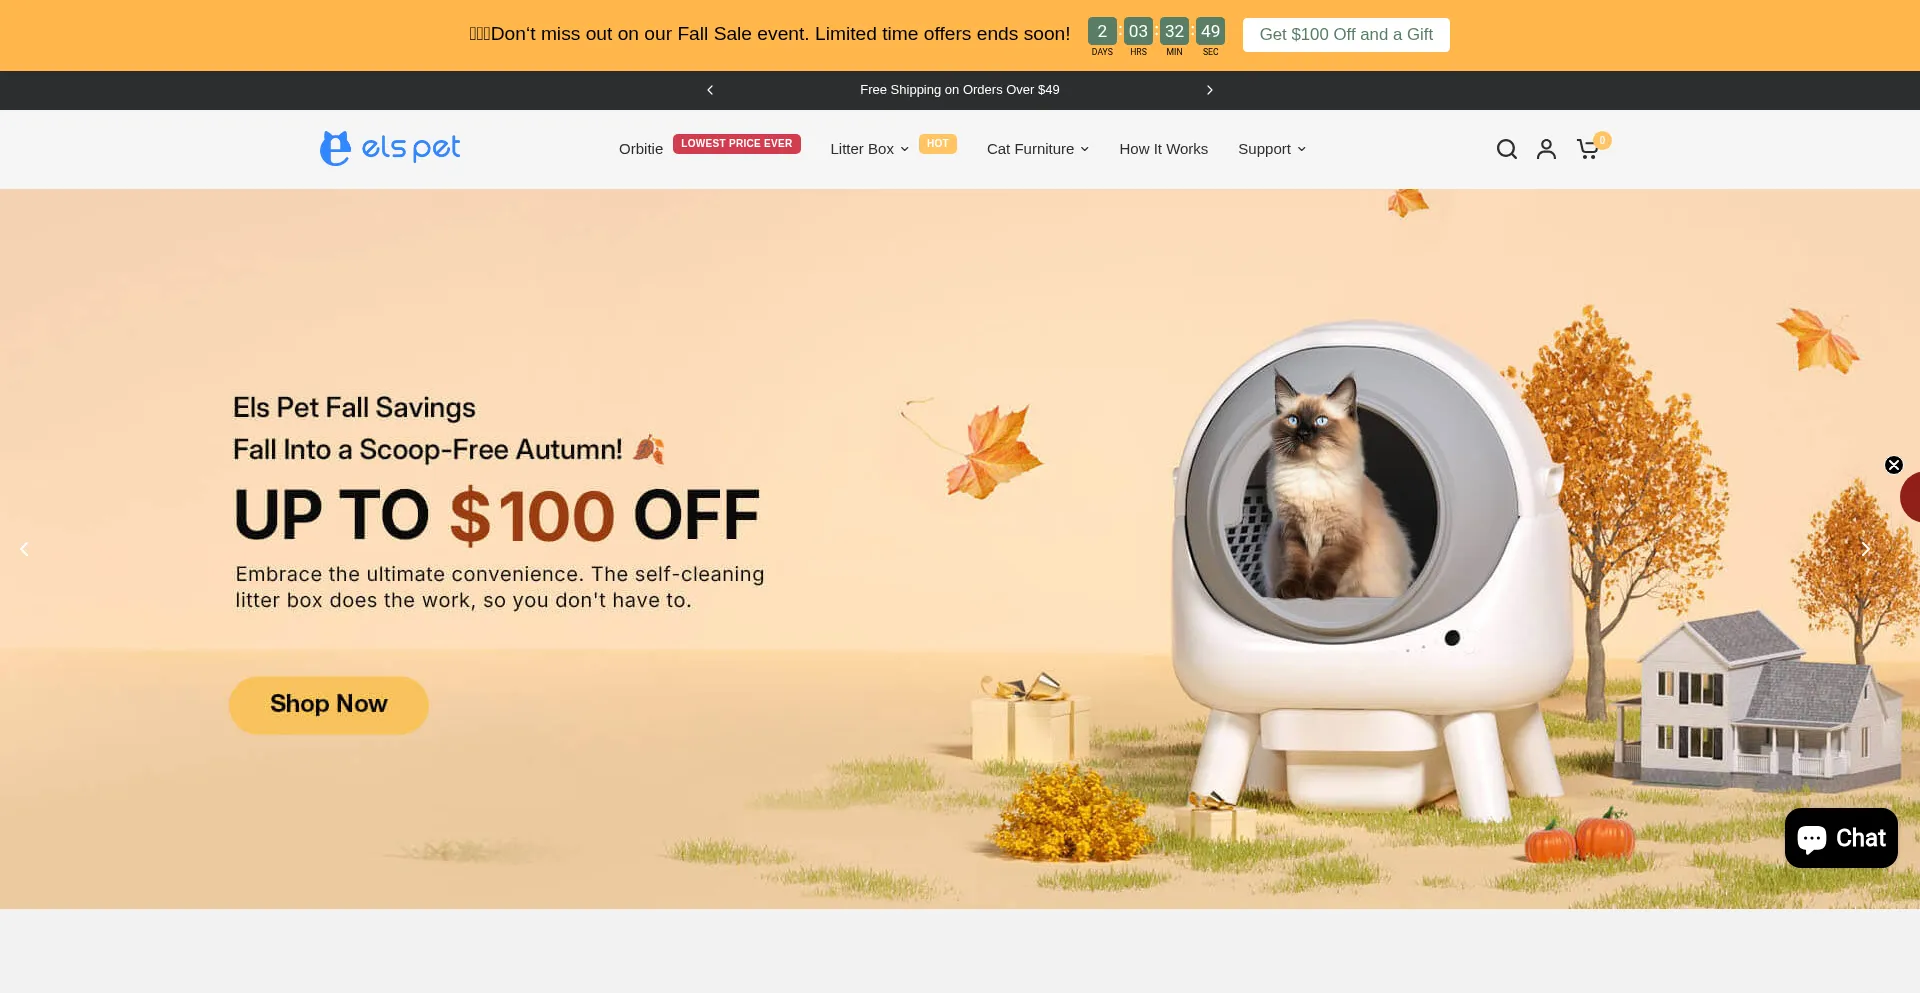Open the user account icon

(1546, 149)
